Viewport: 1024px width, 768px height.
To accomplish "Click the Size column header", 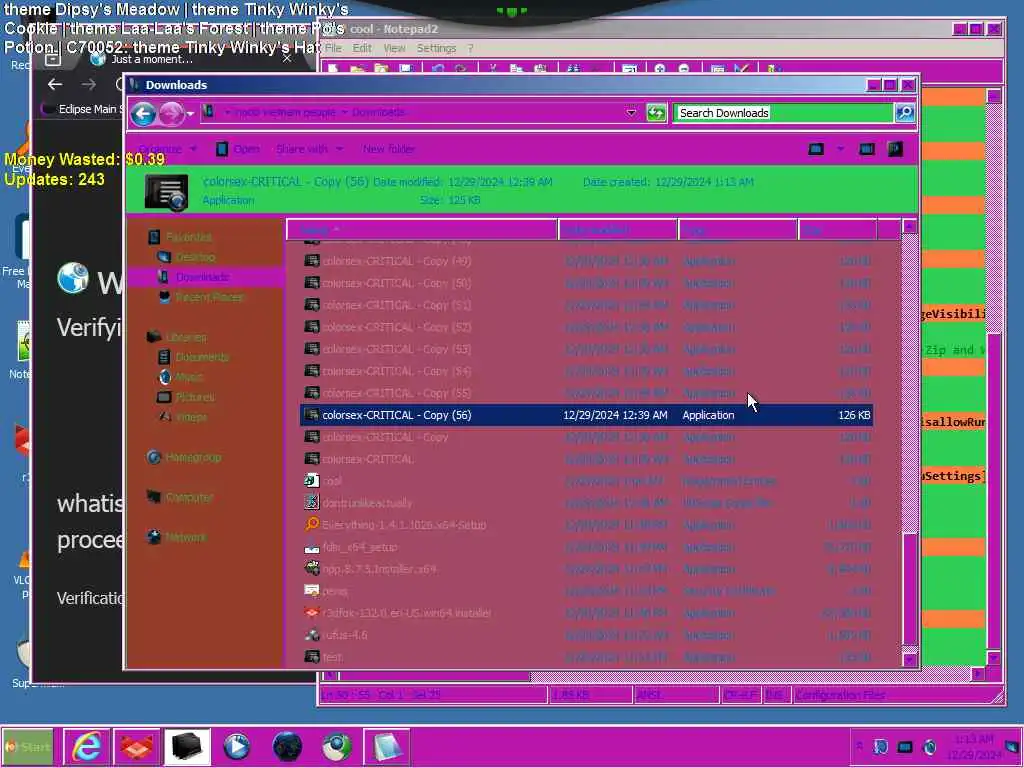I will 837,230.
